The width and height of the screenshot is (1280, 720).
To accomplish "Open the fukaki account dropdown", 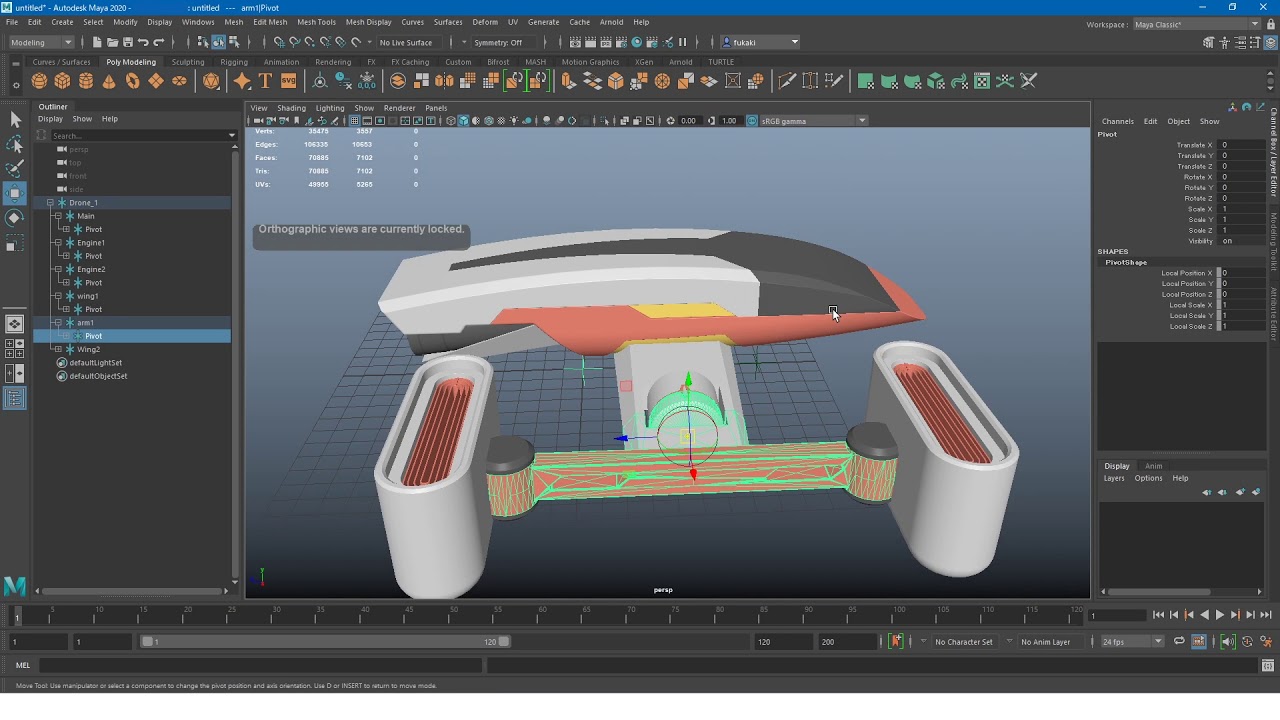I will coord(760,42).
